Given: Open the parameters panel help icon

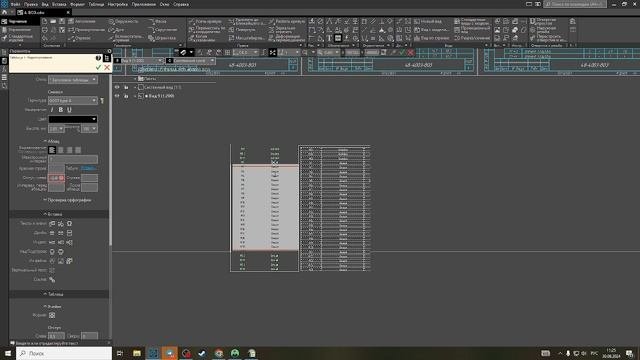Looking at the screenshot, I should pyautogui.click(x=98, y=58).
